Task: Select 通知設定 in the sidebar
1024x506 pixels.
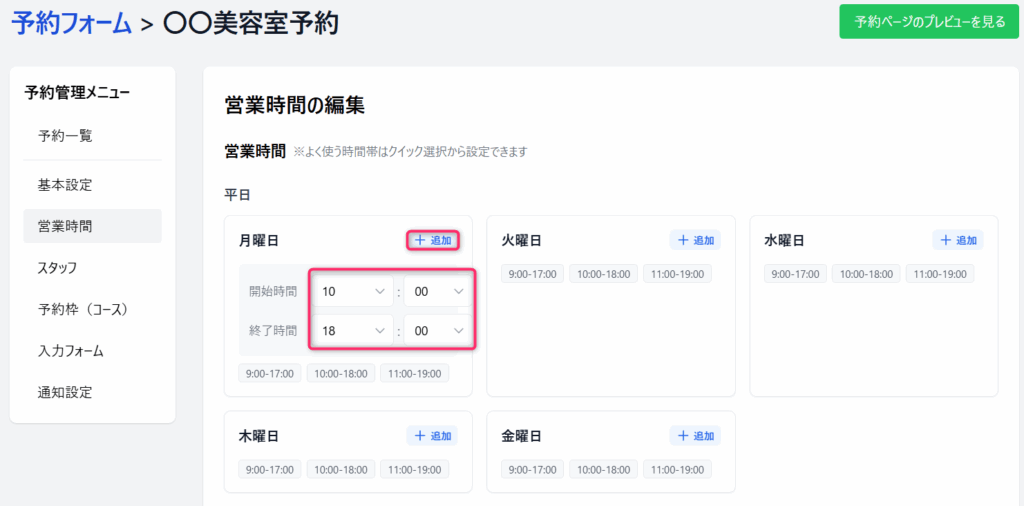Action: tap(65, 392)
